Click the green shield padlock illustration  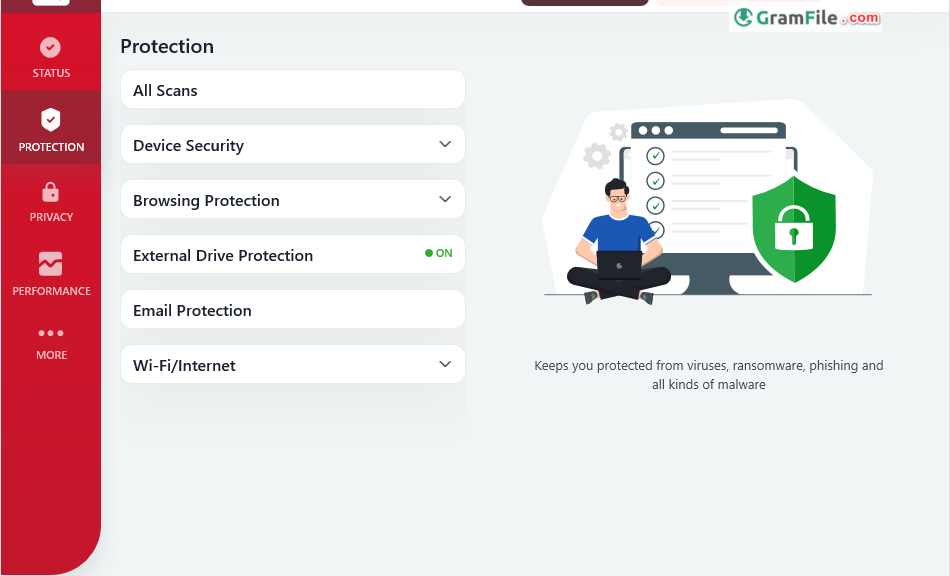pyautogui.click(x=793, y=230)
